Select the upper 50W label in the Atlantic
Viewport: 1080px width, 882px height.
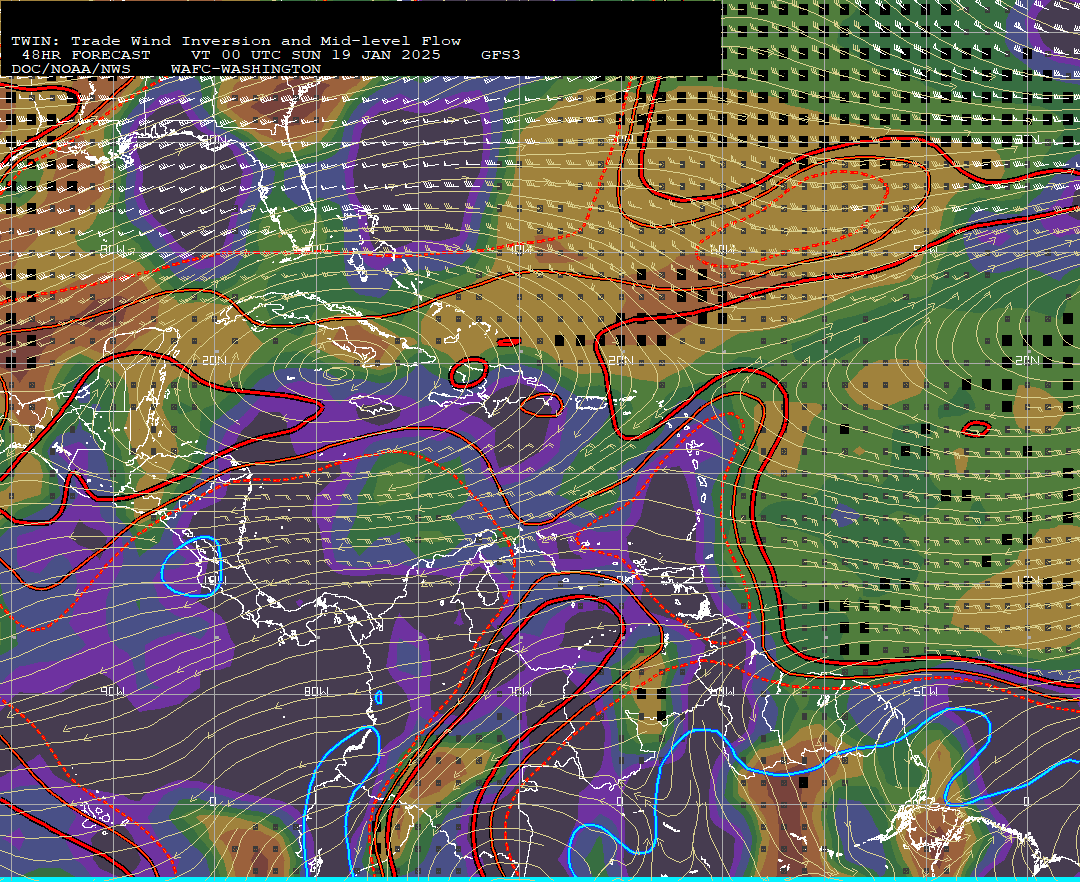925,249
